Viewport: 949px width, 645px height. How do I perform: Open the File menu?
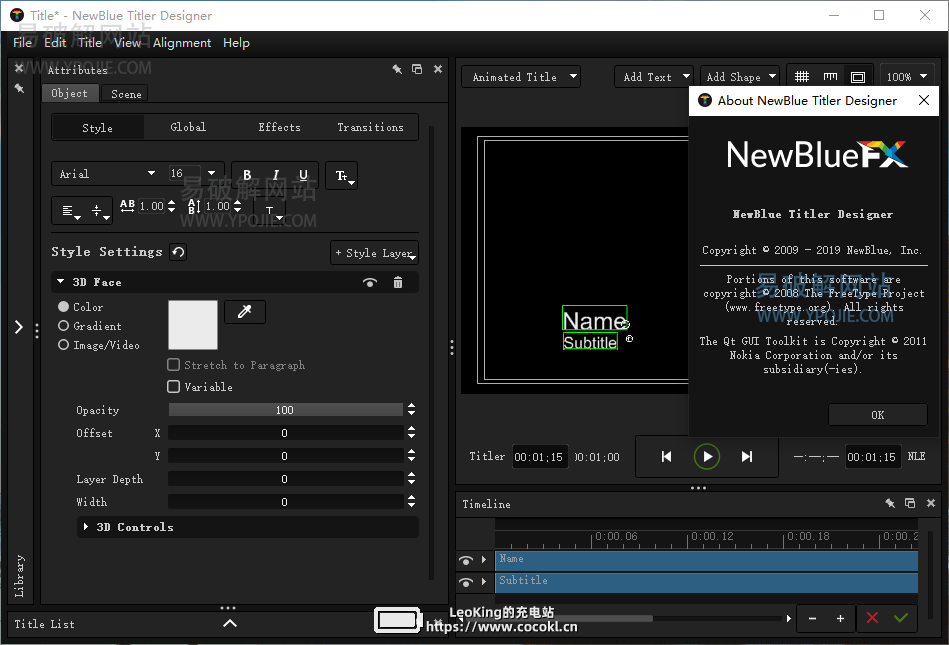point(22,42)
